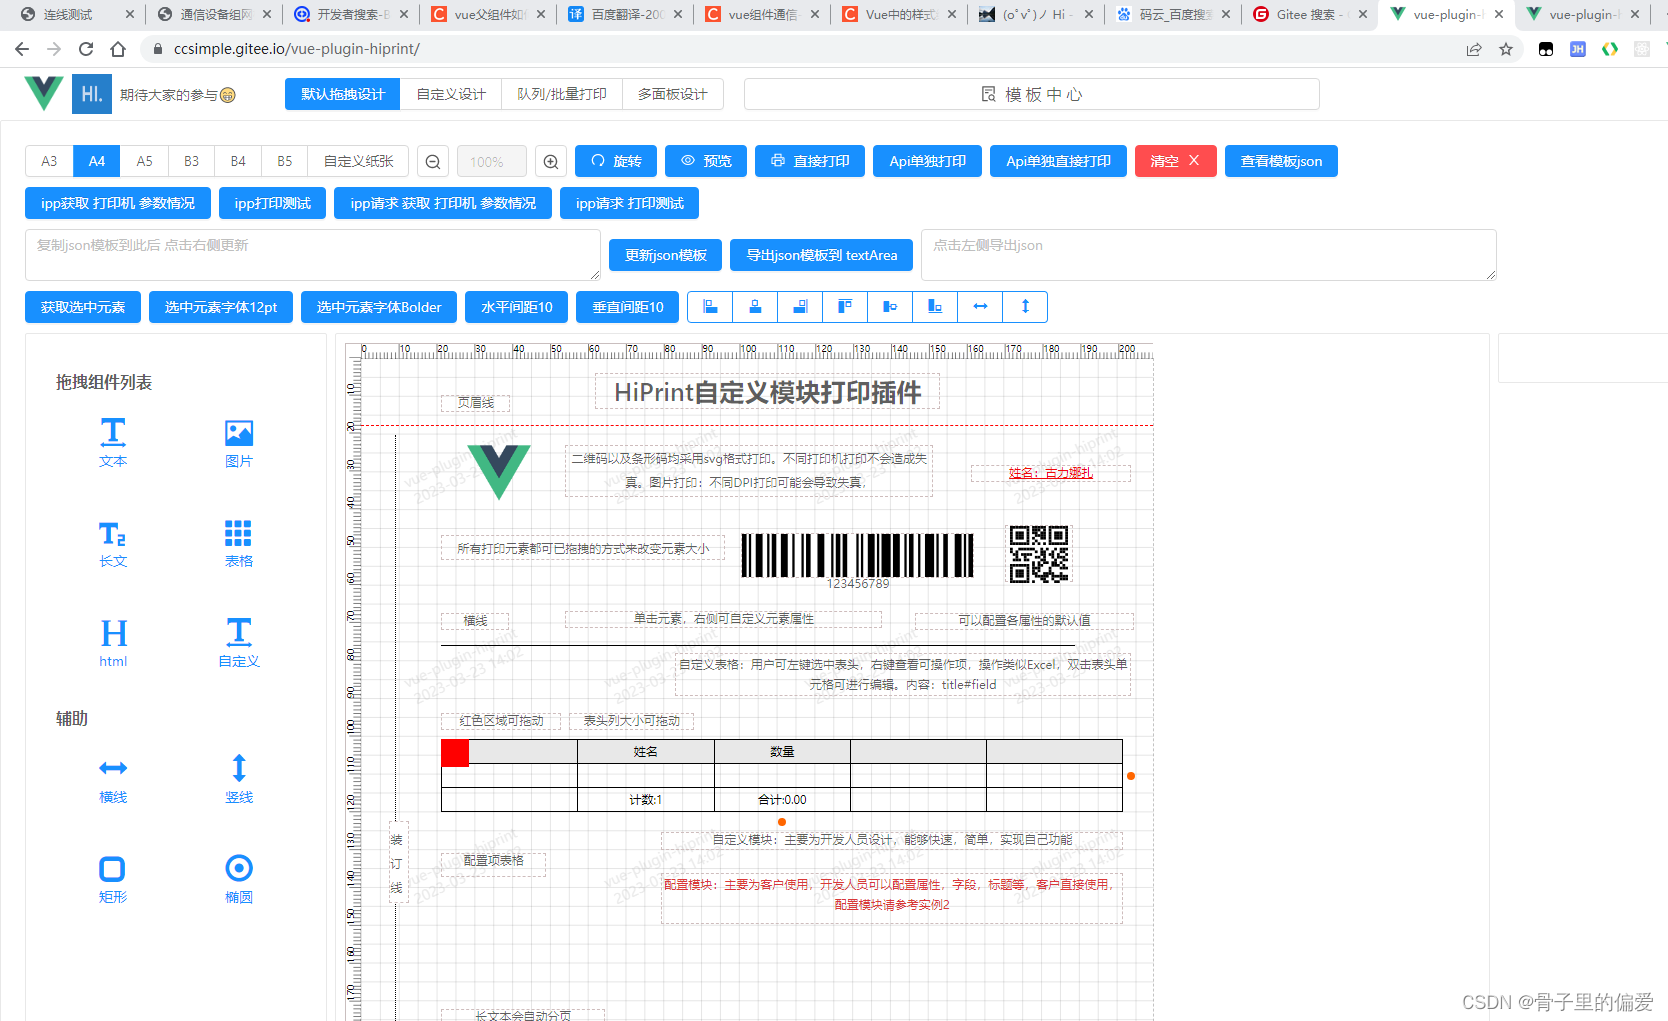Distribute elements vertically with arrow icon
The height and width of the screenshot is (1021, 1668).
point(1025,307)
